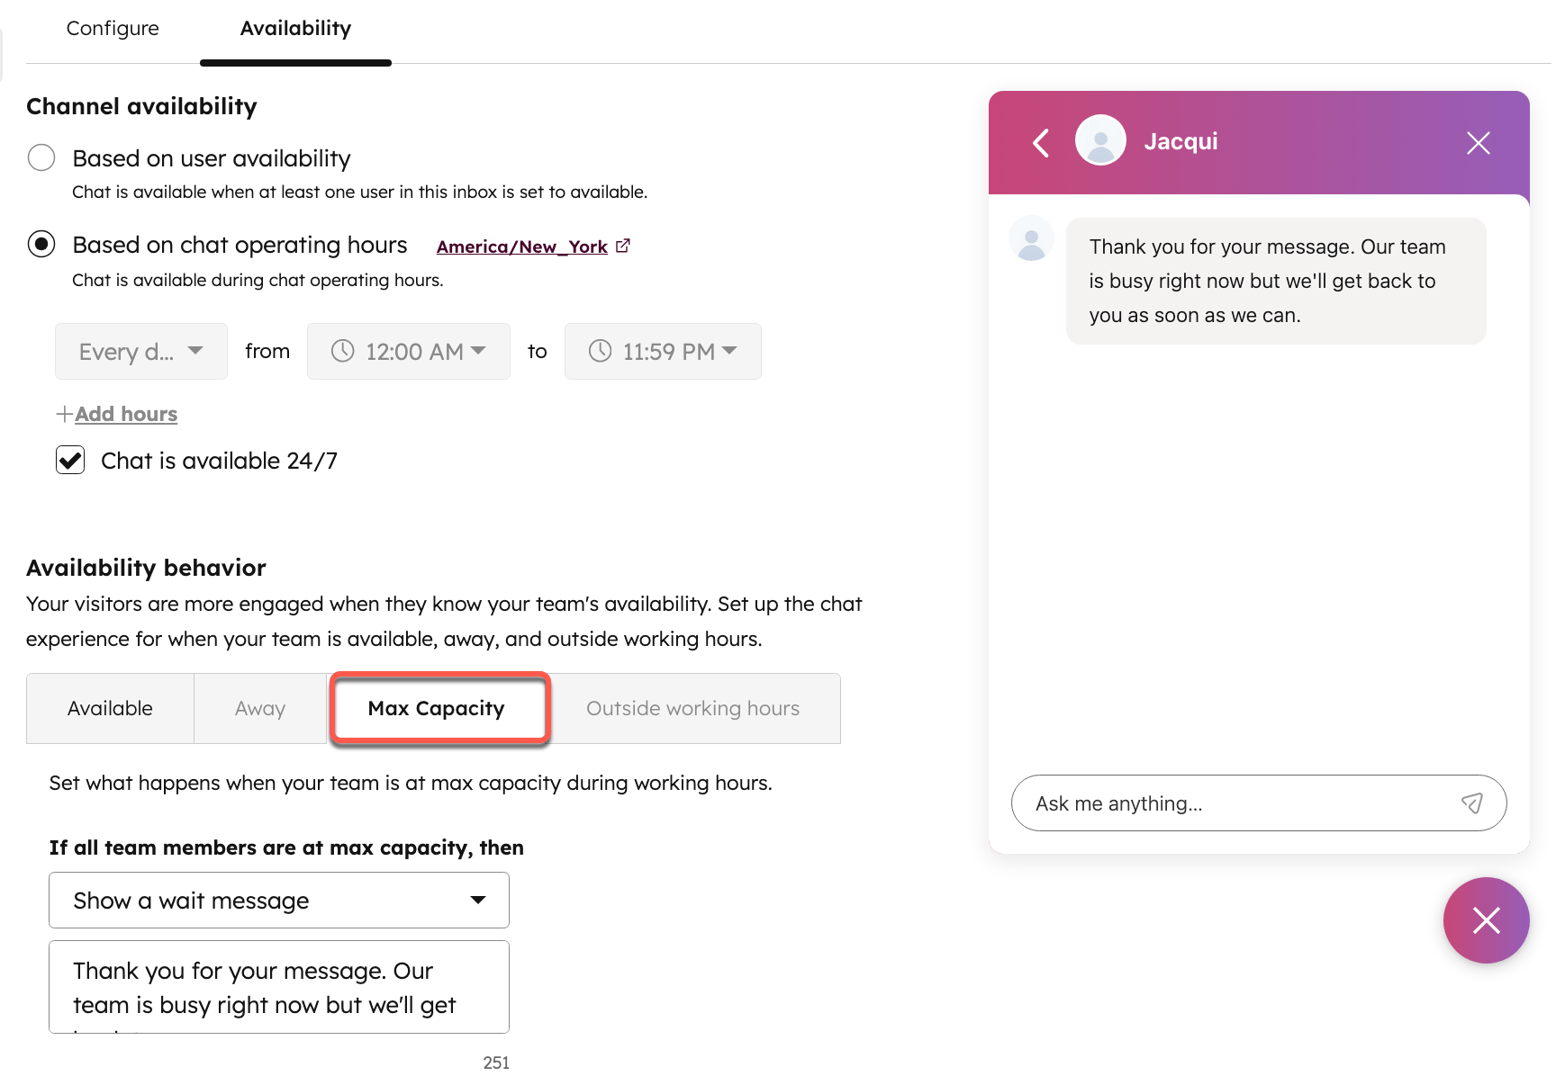Click the chat preview message bubble
Viewport: 1565px width, 1085px height.
pyautogui.click(x=1276, y=281)
